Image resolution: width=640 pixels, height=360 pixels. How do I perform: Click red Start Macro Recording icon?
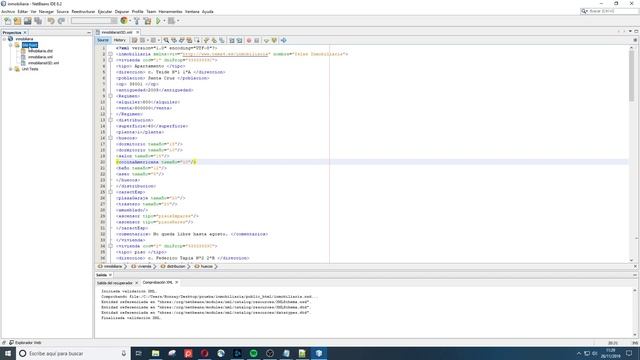(249, 40)
